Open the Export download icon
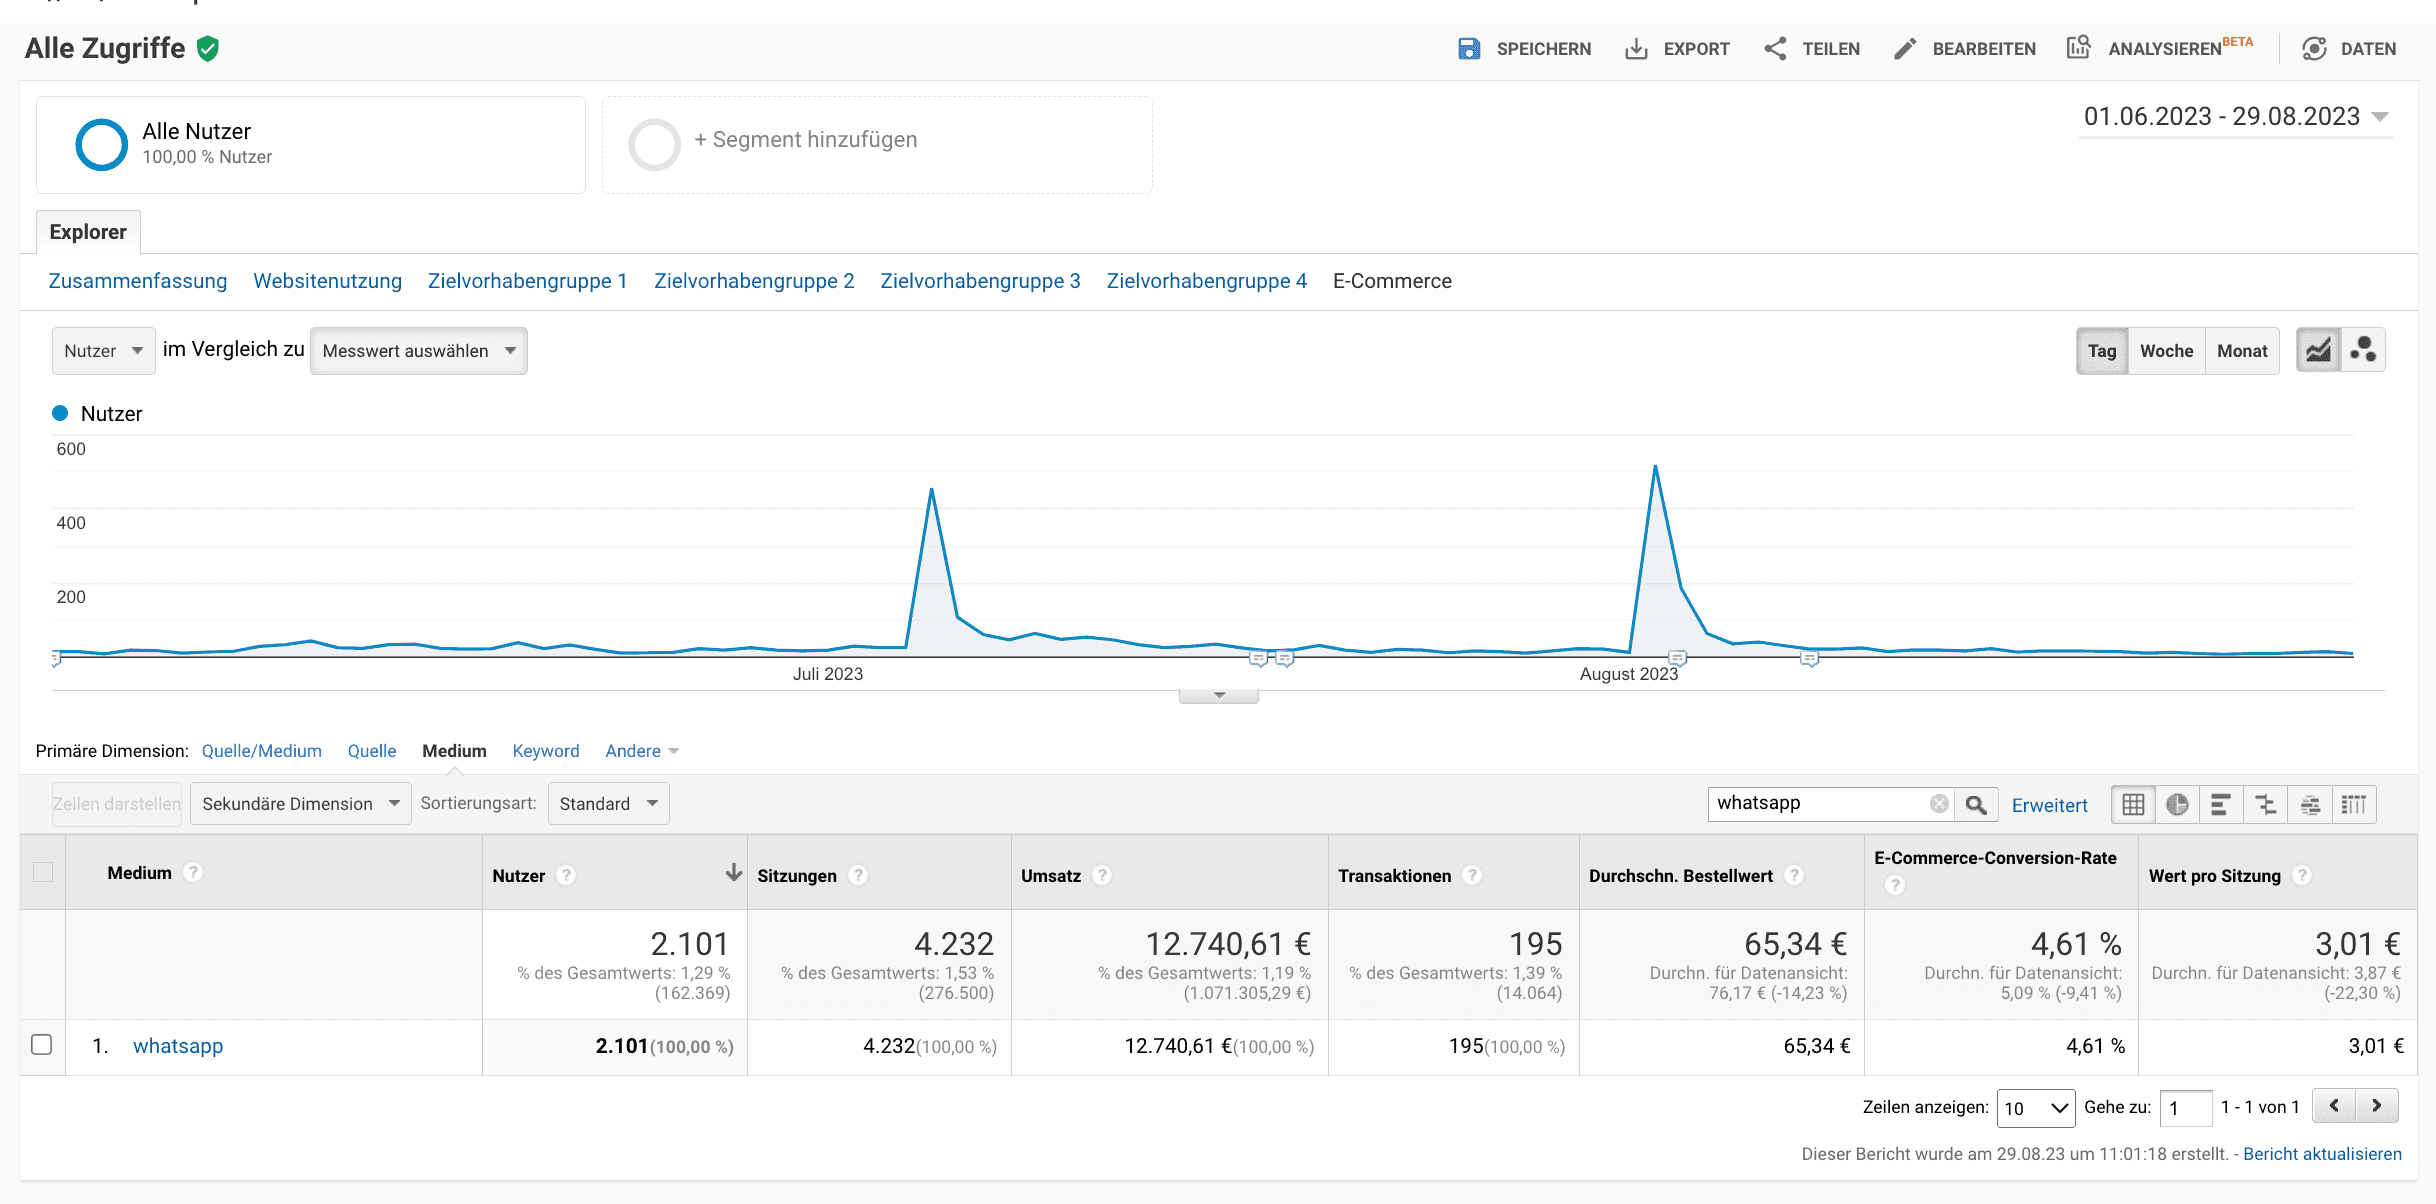Image resolution: width=2436 pixels, height=1204 pixels. pos(1636,49)
